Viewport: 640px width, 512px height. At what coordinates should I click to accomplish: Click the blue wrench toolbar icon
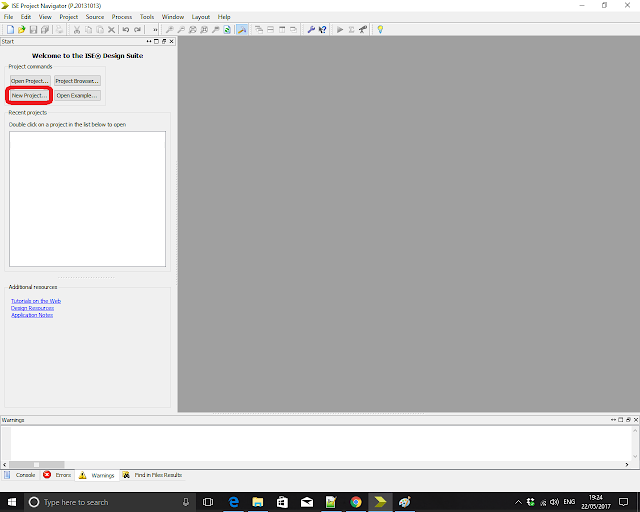(x=311, y=29)
